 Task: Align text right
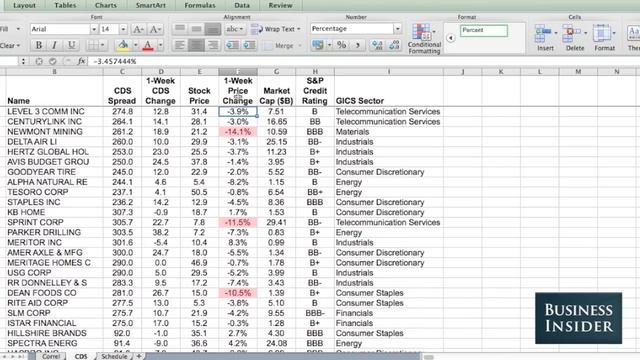click(213, 45)
